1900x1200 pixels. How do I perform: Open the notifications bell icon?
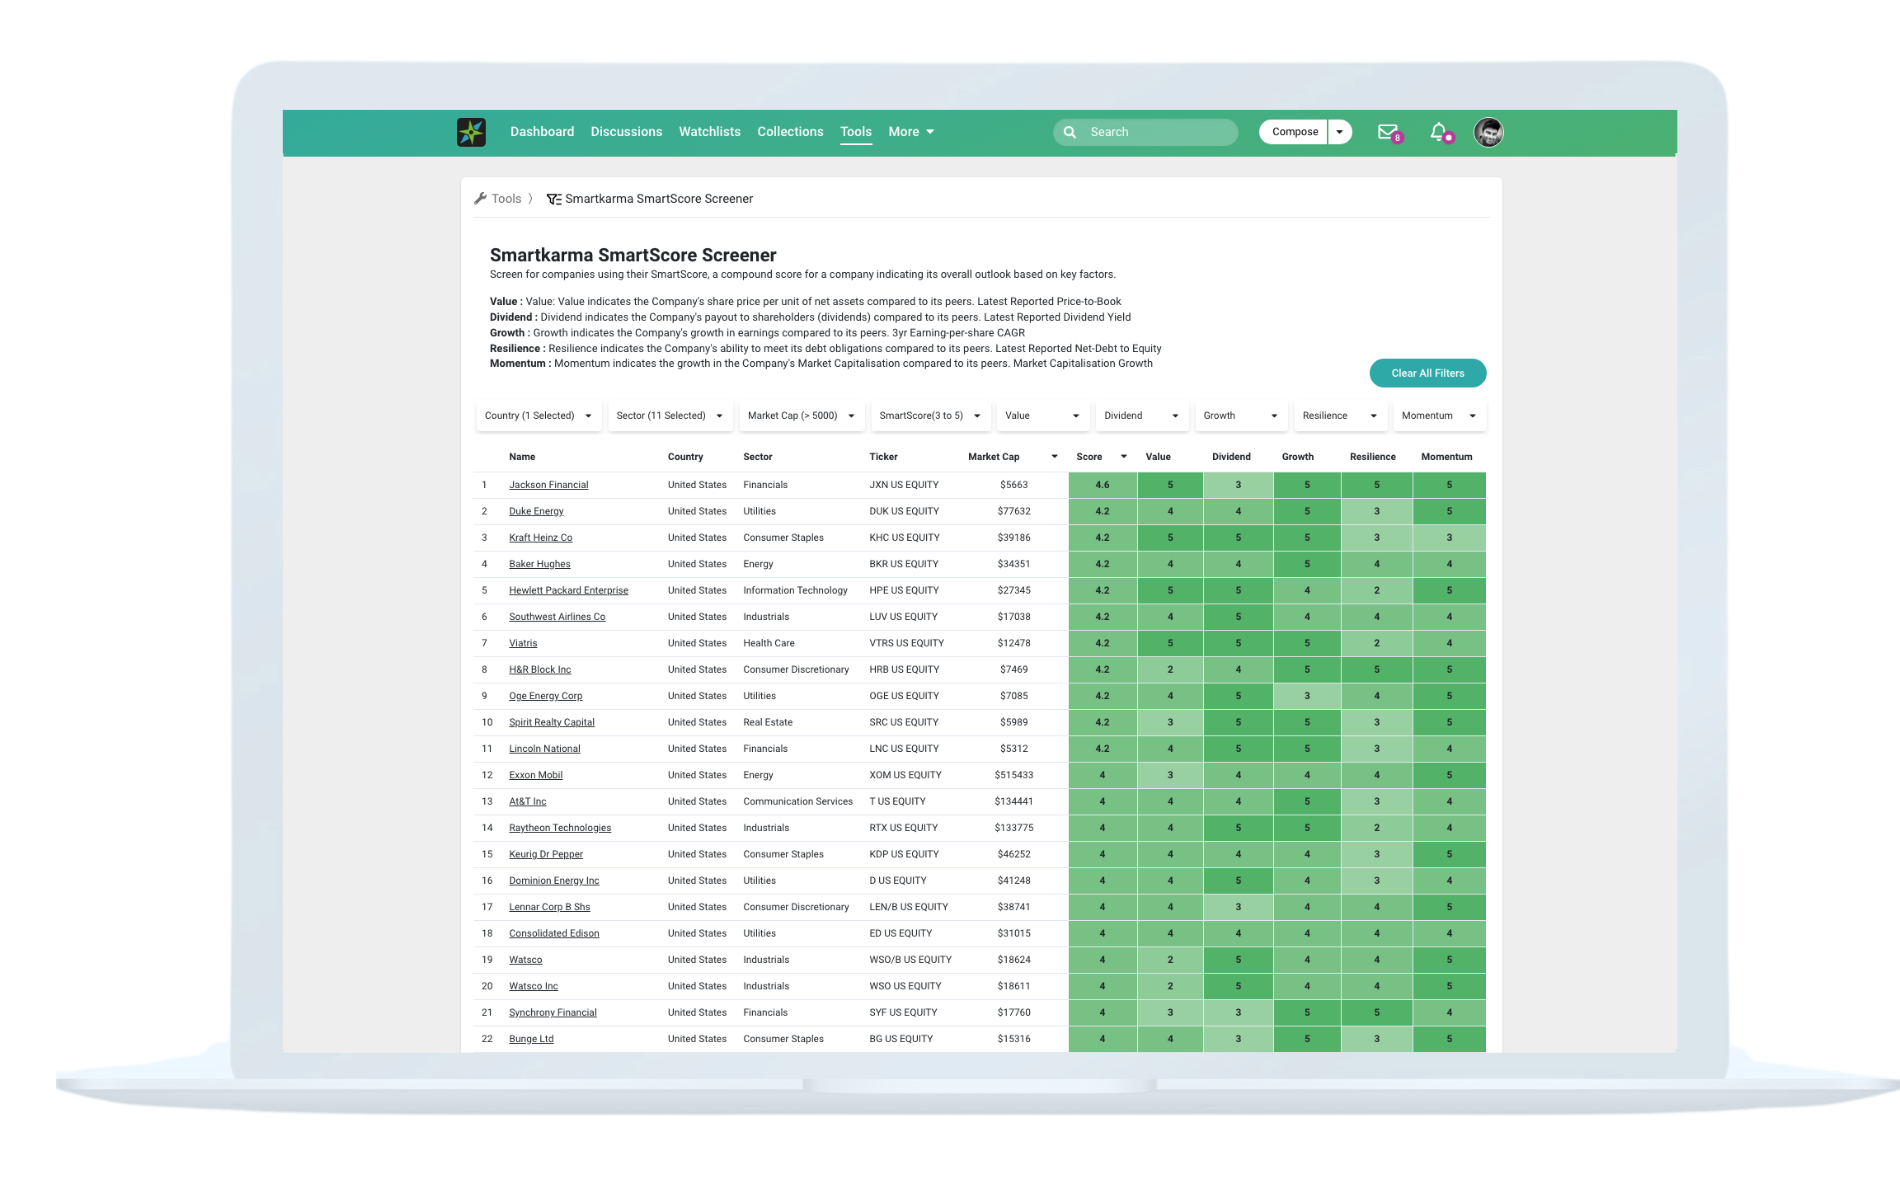(x=1439, y=132)
